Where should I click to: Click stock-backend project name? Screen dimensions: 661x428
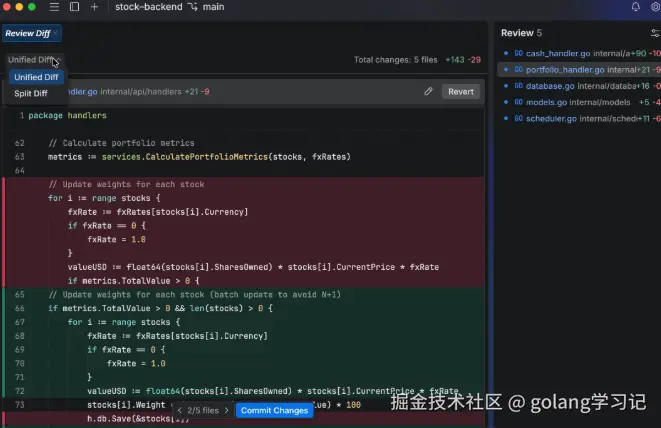(x=149, y=7)
